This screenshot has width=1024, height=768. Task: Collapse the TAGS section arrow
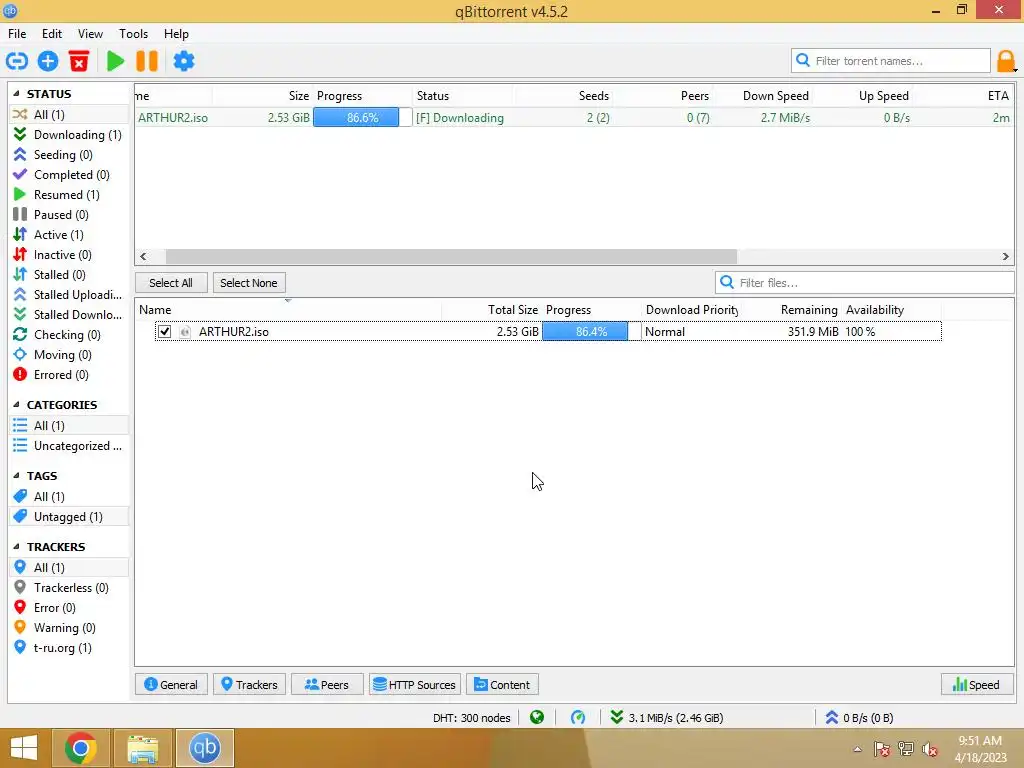click(16, 475)
